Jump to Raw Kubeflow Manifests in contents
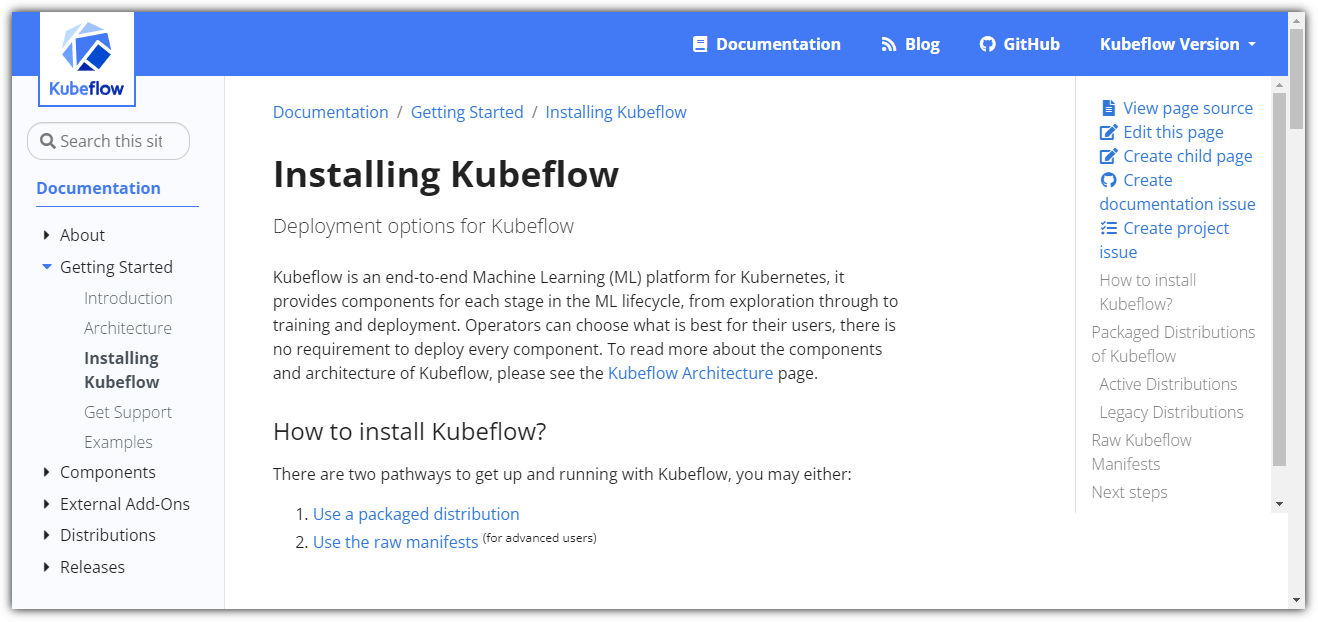The width and height of the screenshot is (1318, 622). click(1141, 452)
